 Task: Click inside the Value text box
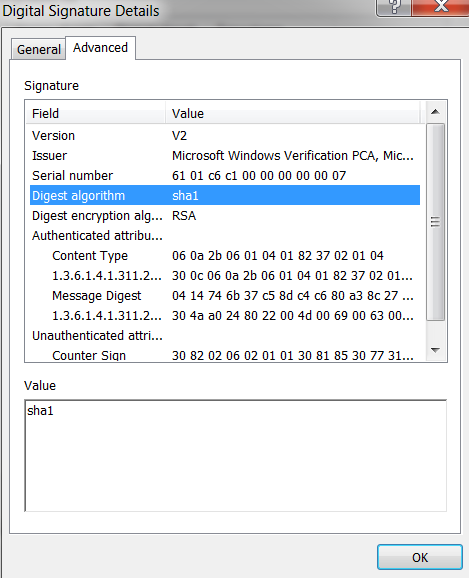(236, 456)
